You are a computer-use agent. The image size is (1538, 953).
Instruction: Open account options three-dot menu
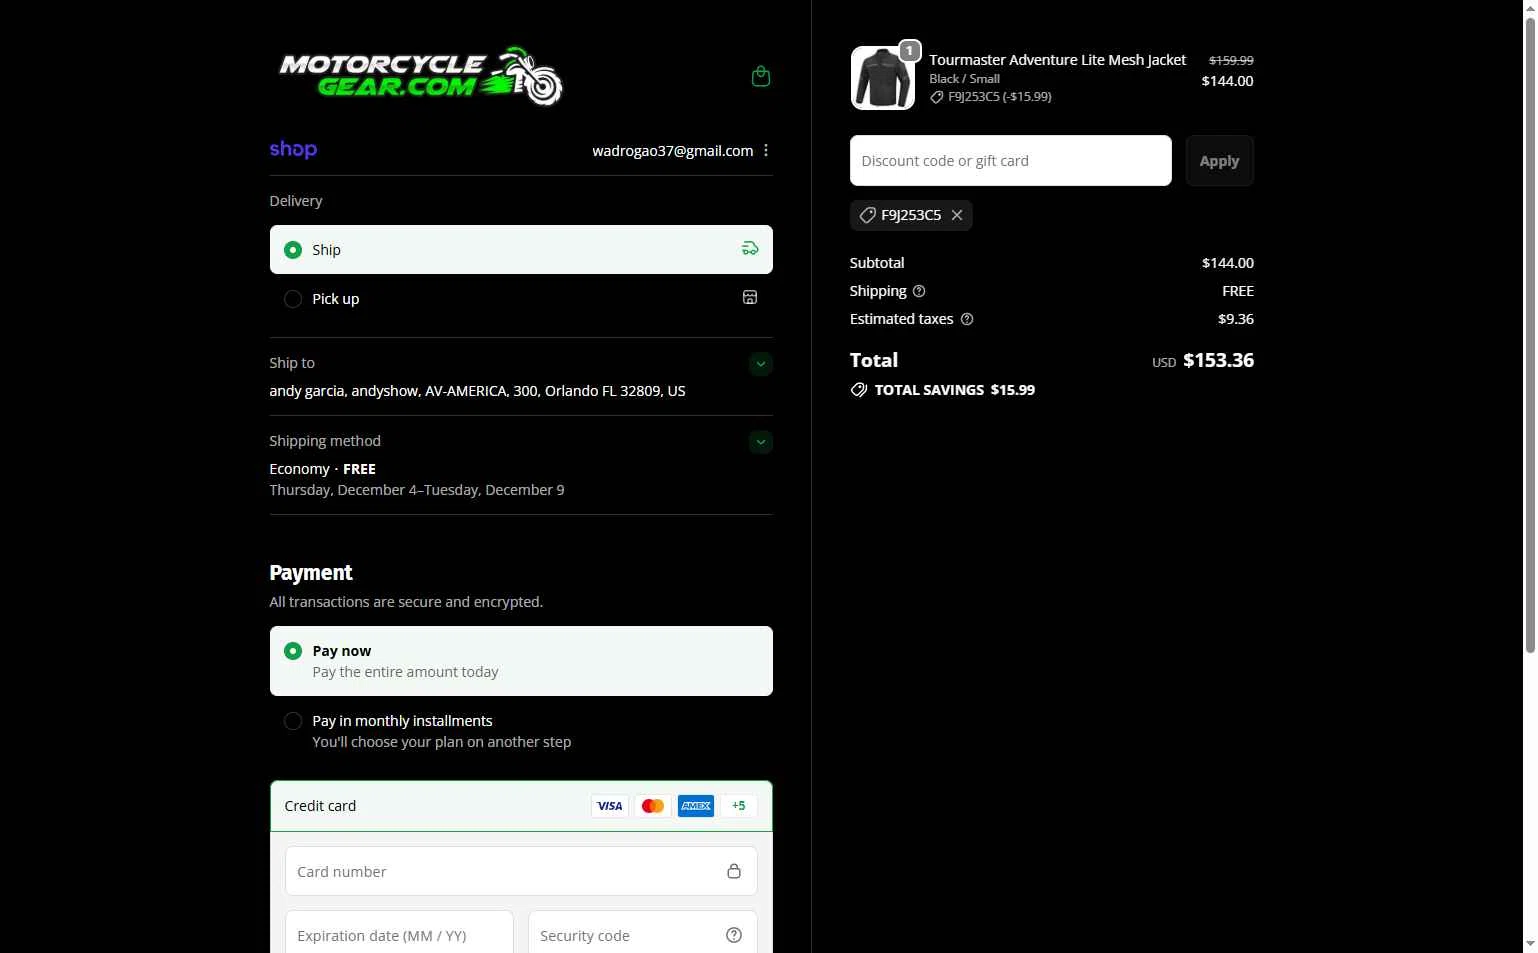(766, 150)
